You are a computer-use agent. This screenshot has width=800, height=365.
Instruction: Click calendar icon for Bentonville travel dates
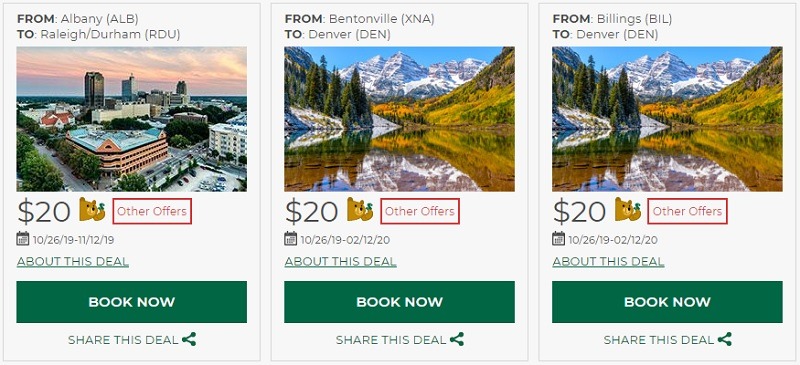coord(291,238)
